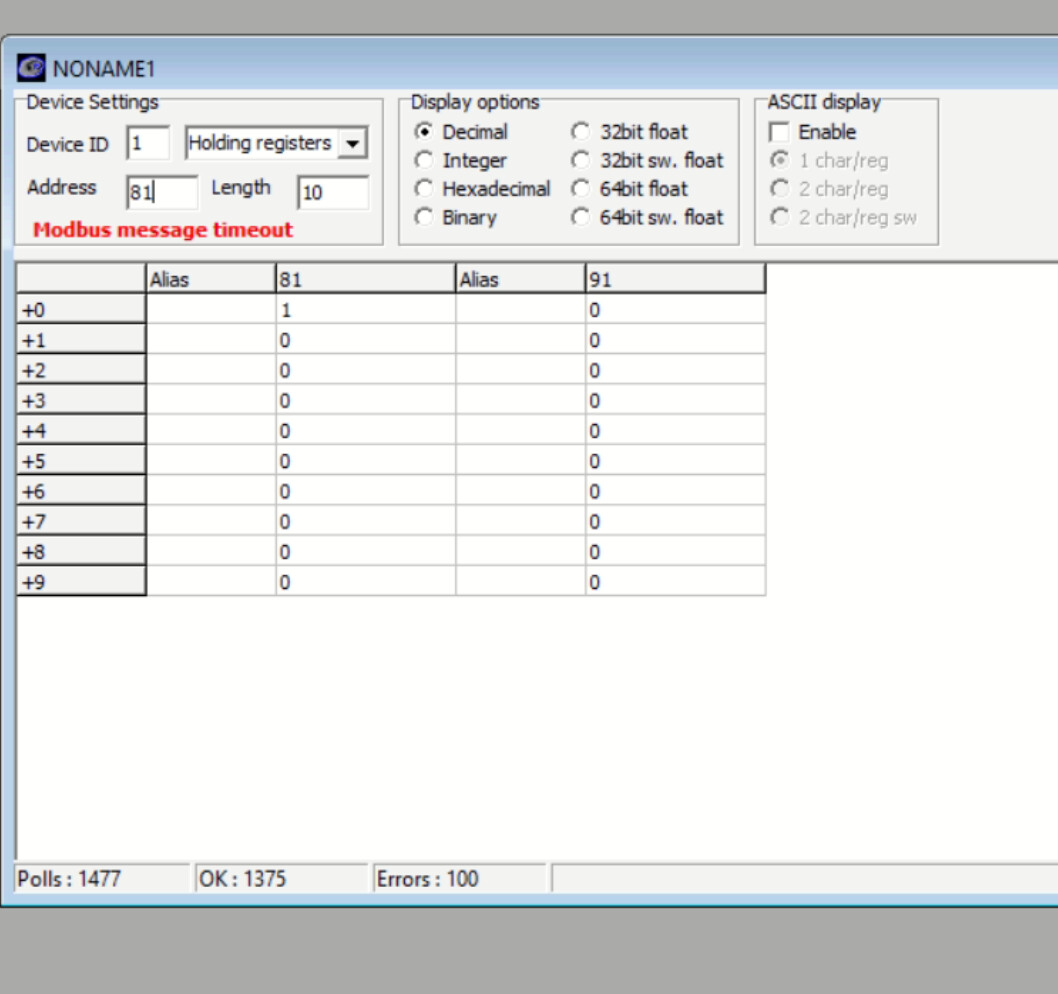Click the +5 alias cell in first column

click(210, 461)
